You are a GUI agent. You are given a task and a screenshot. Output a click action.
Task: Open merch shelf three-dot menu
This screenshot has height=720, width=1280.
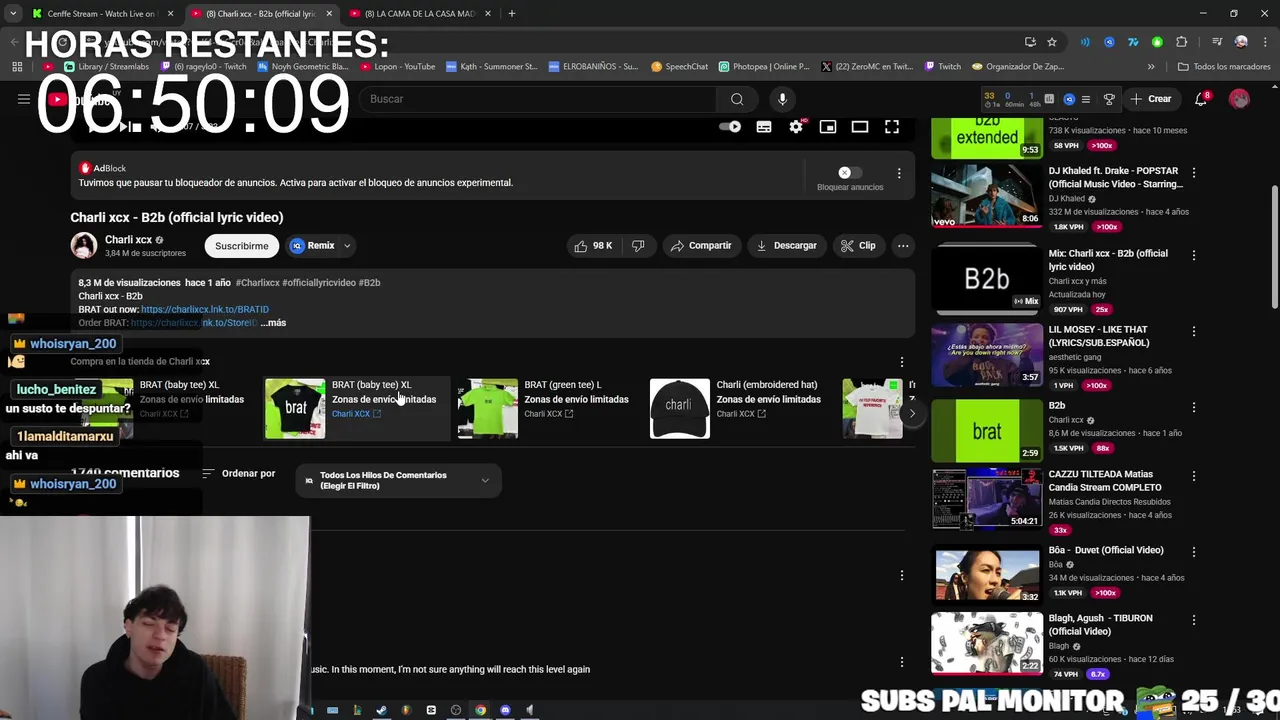(x=902, y=362)
